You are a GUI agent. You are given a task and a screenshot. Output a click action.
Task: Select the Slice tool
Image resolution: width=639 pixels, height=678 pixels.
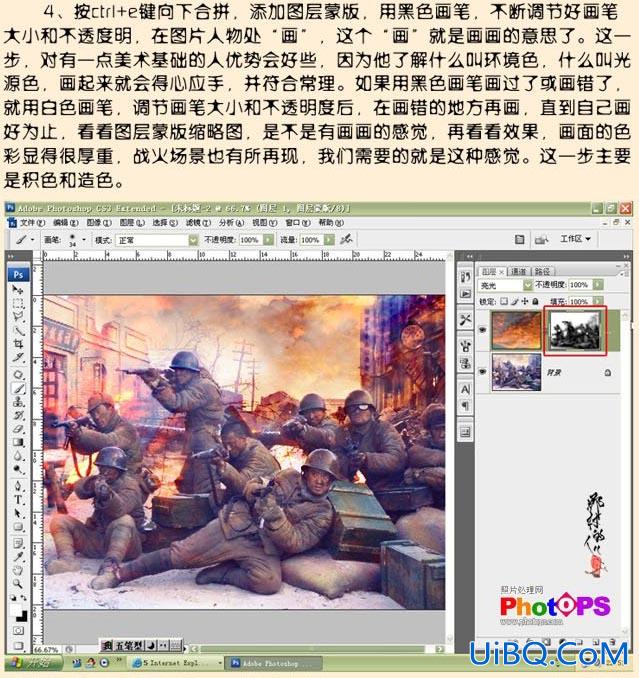coord(18,358)
